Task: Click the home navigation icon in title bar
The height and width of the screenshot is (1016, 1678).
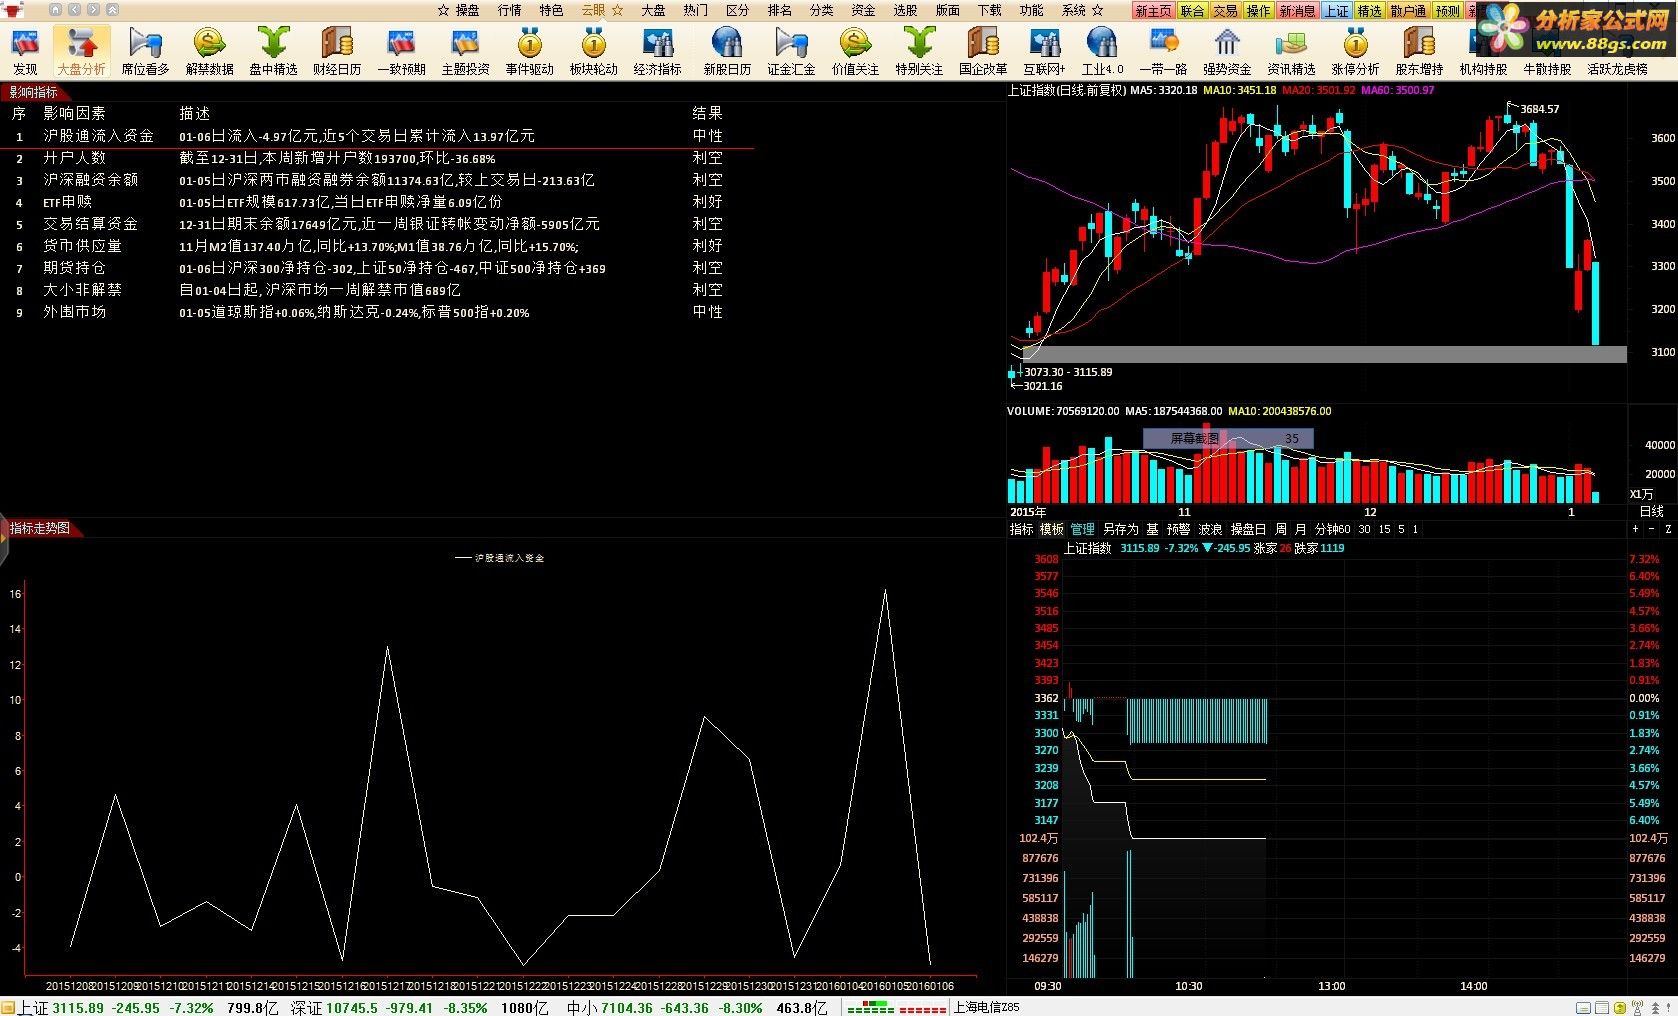Action: [55, 10]
